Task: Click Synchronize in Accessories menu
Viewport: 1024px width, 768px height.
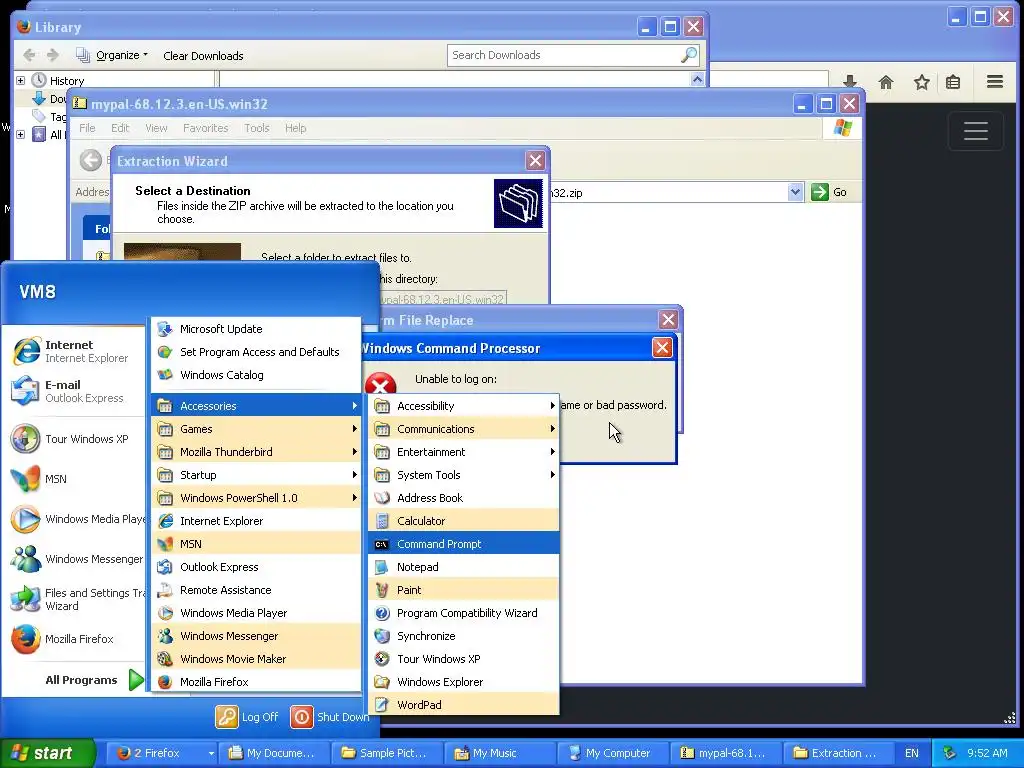Action: click(464, 636)
